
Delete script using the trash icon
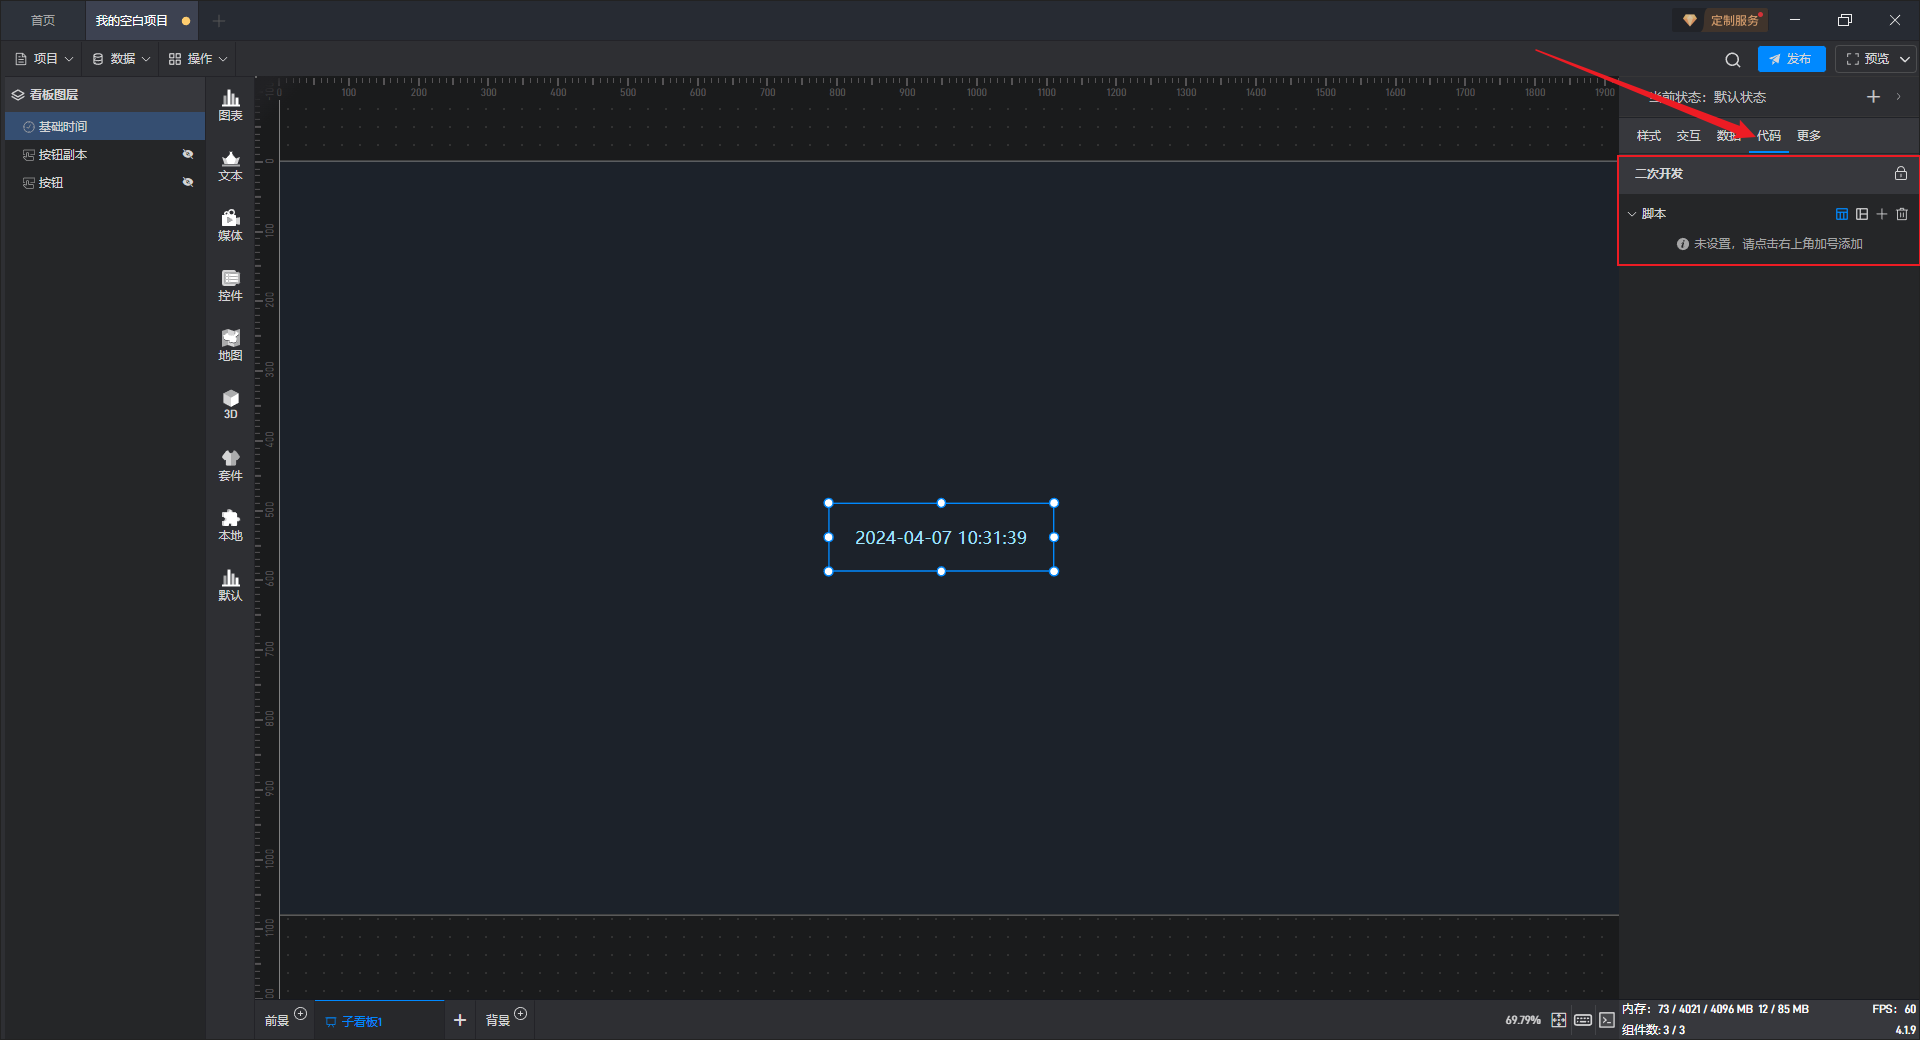(1902, 214)
